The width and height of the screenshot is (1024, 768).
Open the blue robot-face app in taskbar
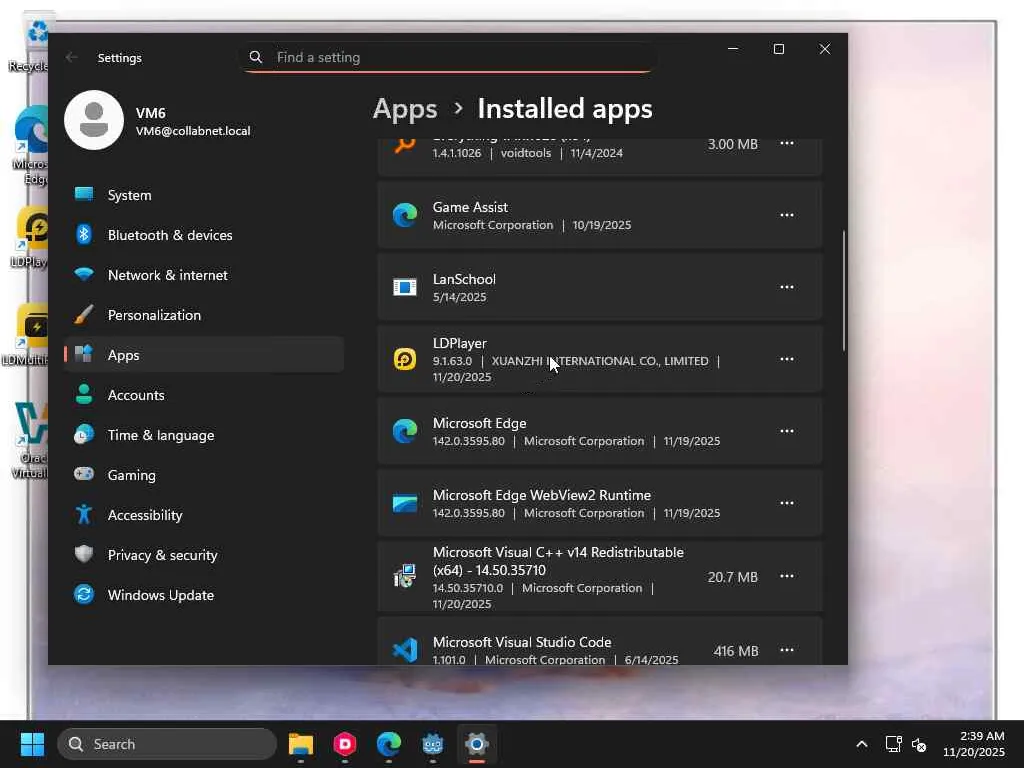point(432,744)
